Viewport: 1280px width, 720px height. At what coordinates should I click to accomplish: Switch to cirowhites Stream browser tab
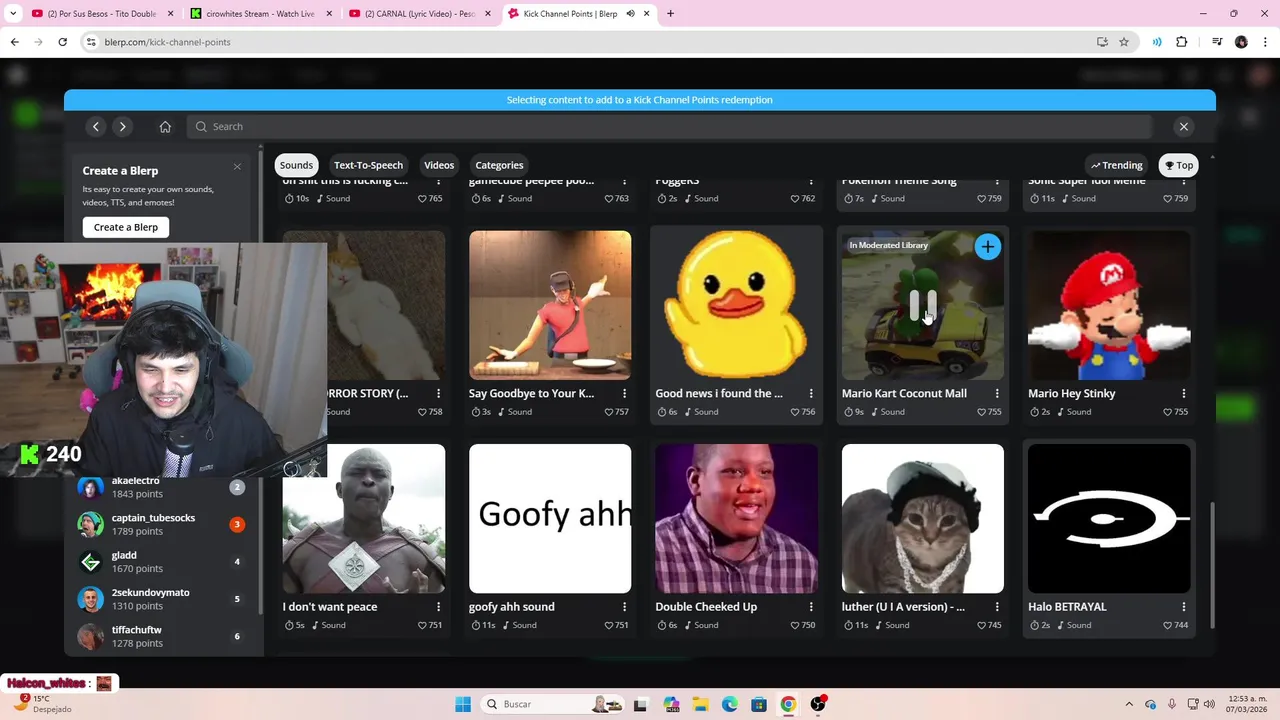pos(260,14)
